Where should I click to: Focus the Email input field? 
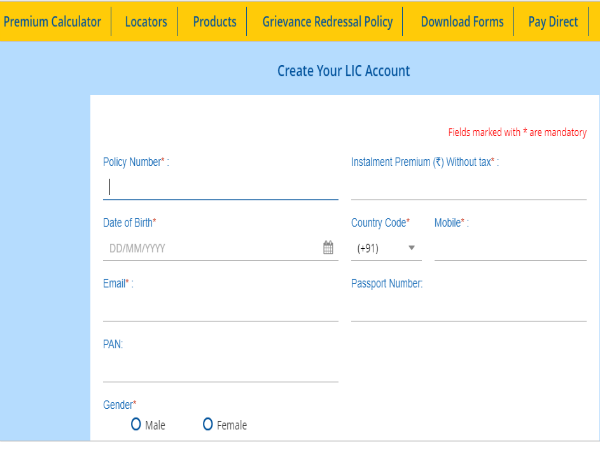220,309
